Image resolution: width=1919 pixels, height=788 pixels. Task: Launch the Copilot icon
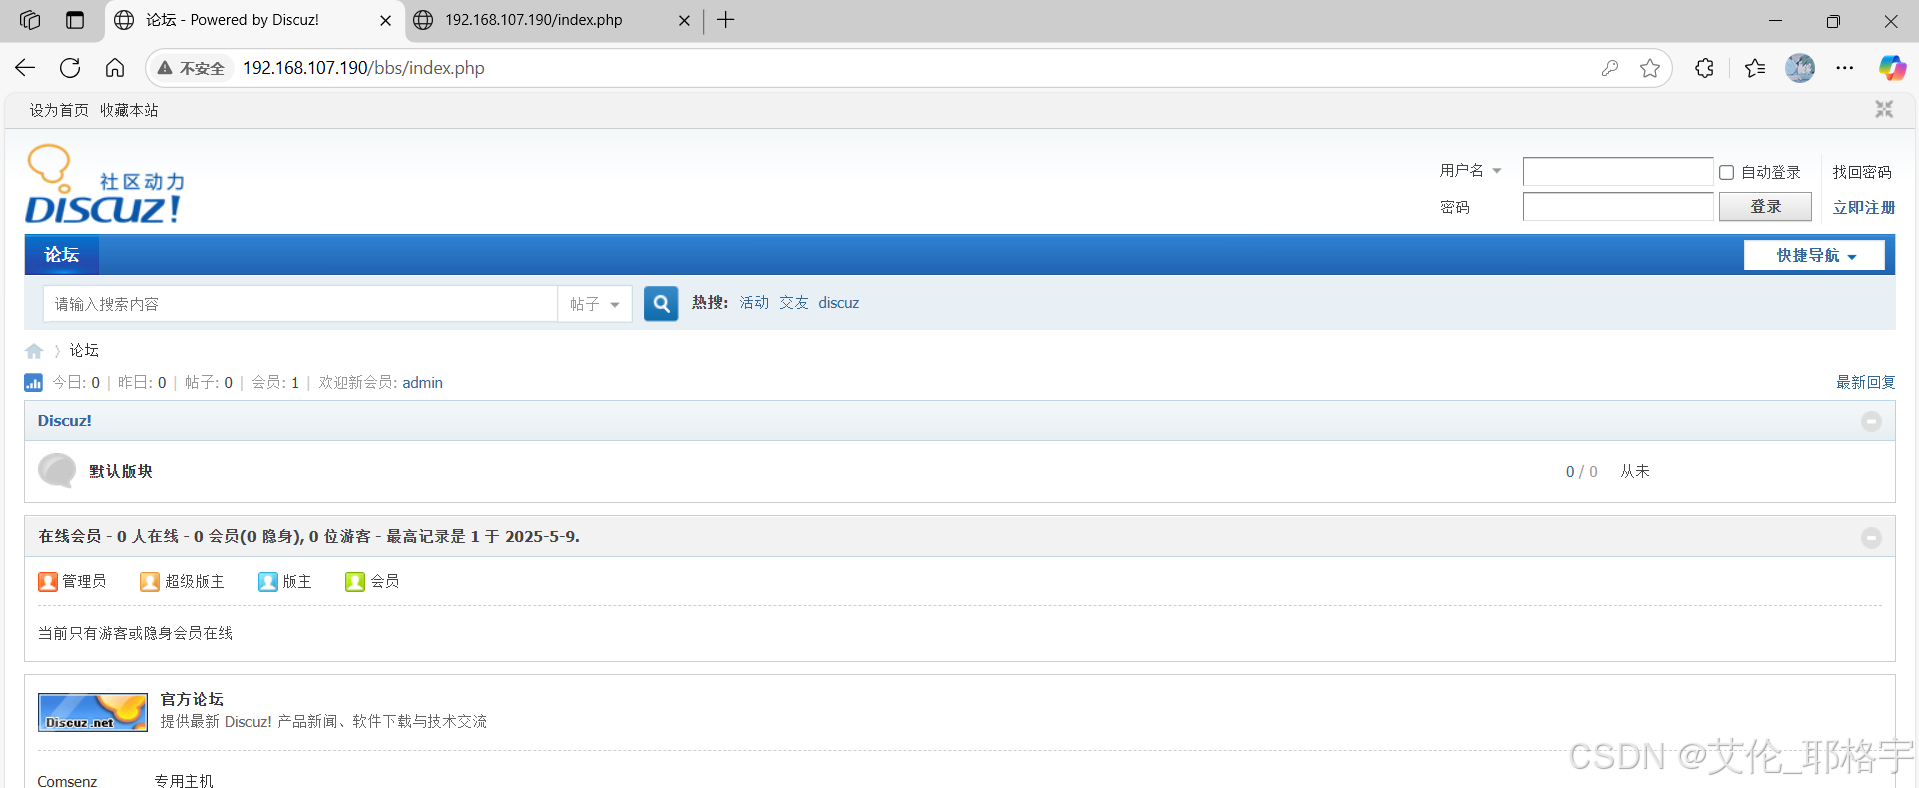tap(1892, 68)
